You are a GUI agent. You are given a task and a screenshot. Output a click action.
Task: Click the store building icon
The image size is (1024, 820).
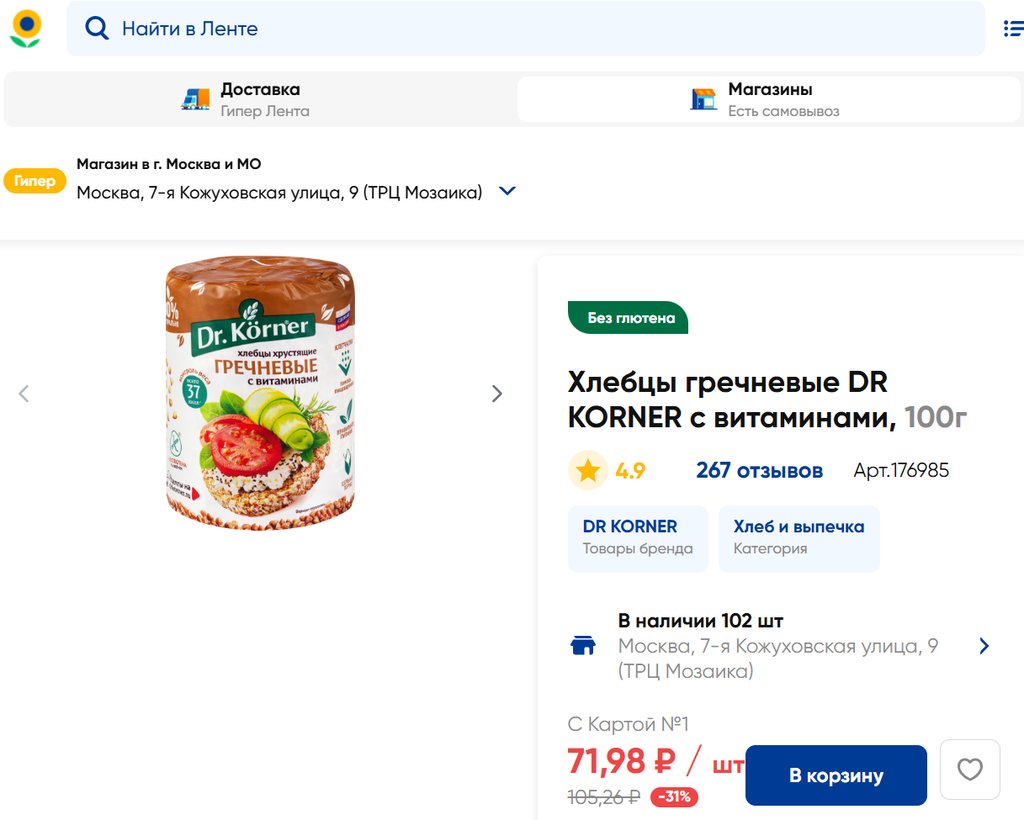704,99
